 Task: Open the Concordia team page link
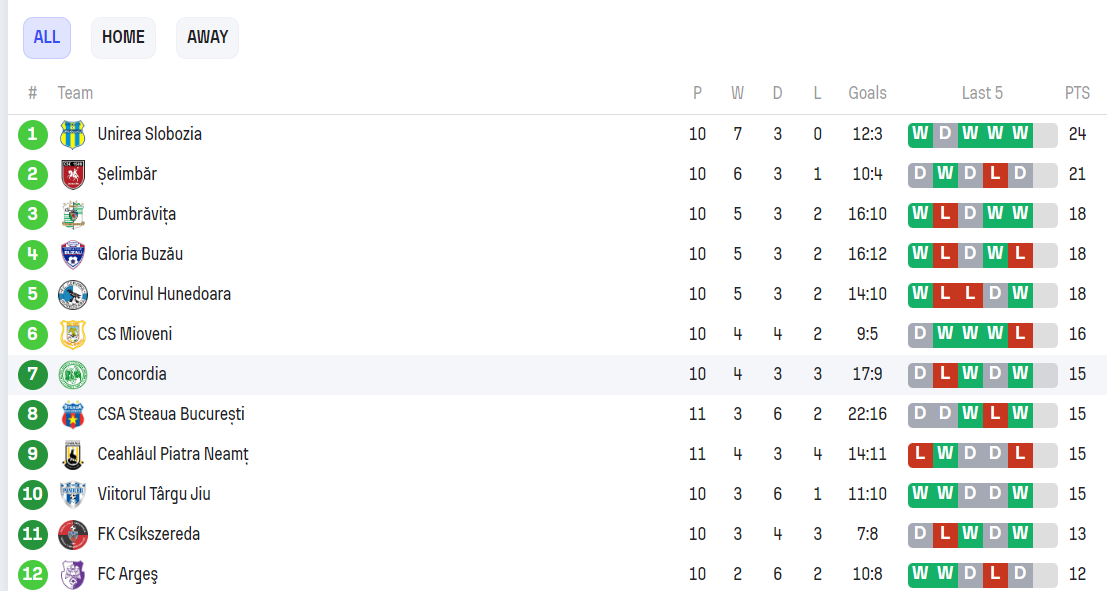tap(132, 374)
